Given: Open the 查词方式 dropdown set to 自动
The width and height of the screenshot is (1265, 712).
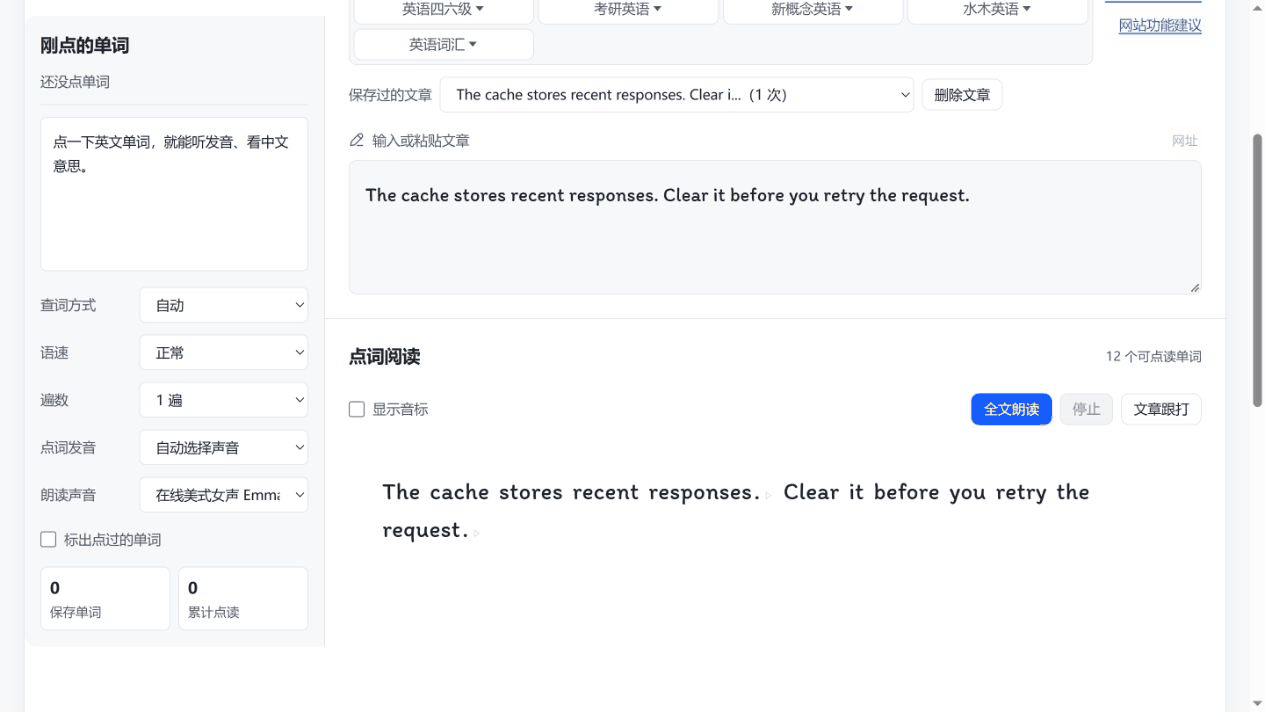Looking at the screenshot, I should (x=224, y=306).
